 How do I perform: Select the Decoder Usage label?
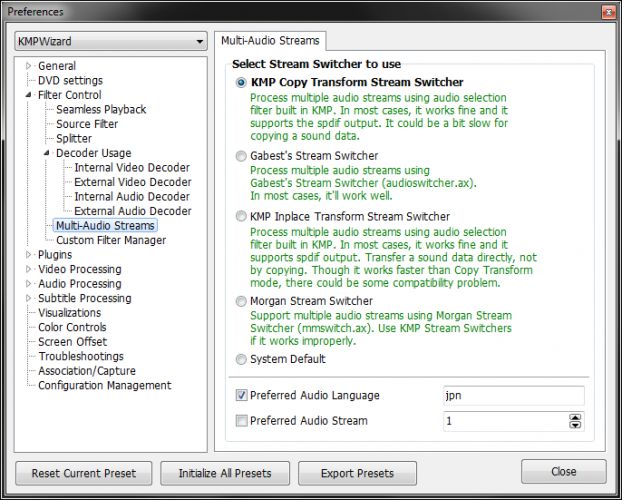point(94,153)
